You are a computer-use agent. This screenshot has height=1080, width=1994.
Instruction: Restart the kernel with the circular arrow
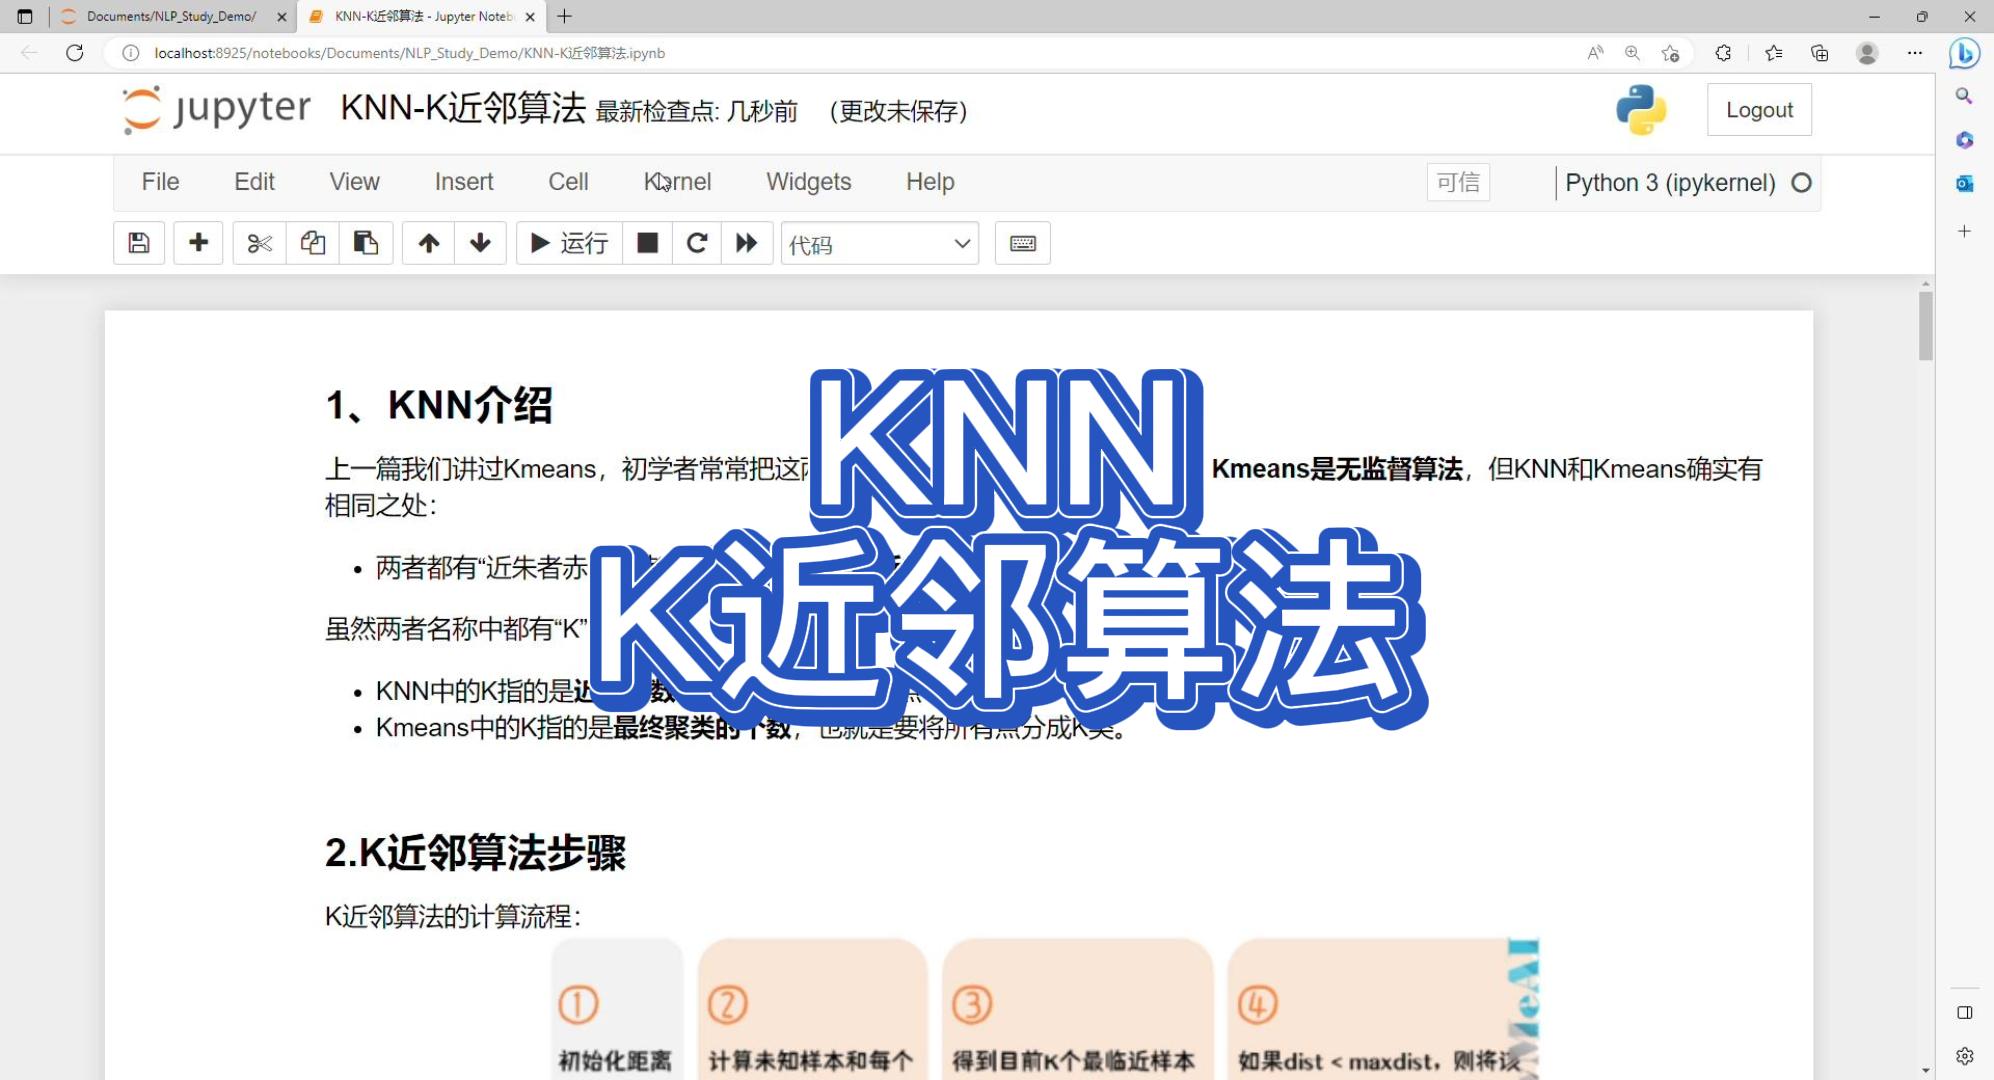pyautogui.click(x=697, y=243)
